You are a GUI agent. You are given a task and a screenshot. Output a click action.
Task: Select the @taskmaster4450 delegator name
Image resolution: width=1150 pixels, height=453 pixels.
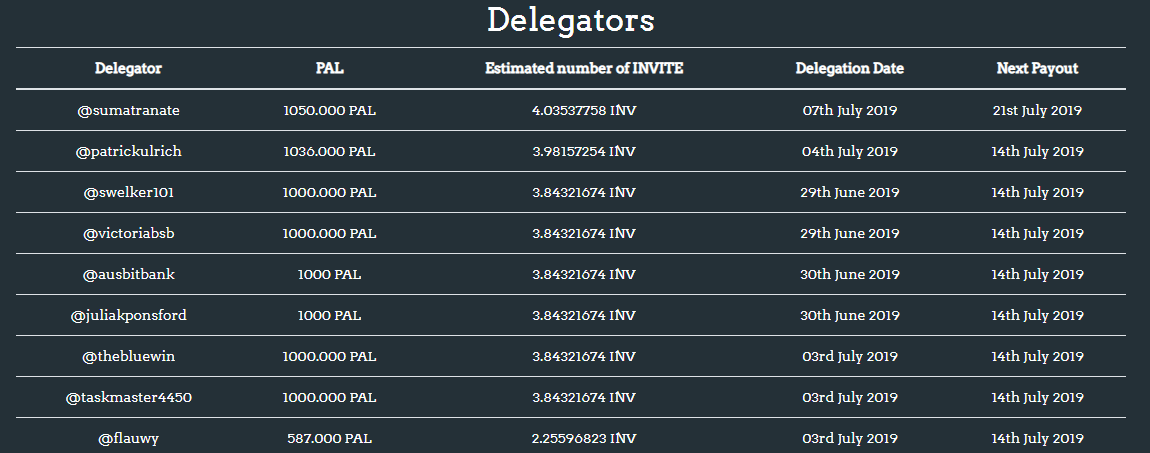128,398
